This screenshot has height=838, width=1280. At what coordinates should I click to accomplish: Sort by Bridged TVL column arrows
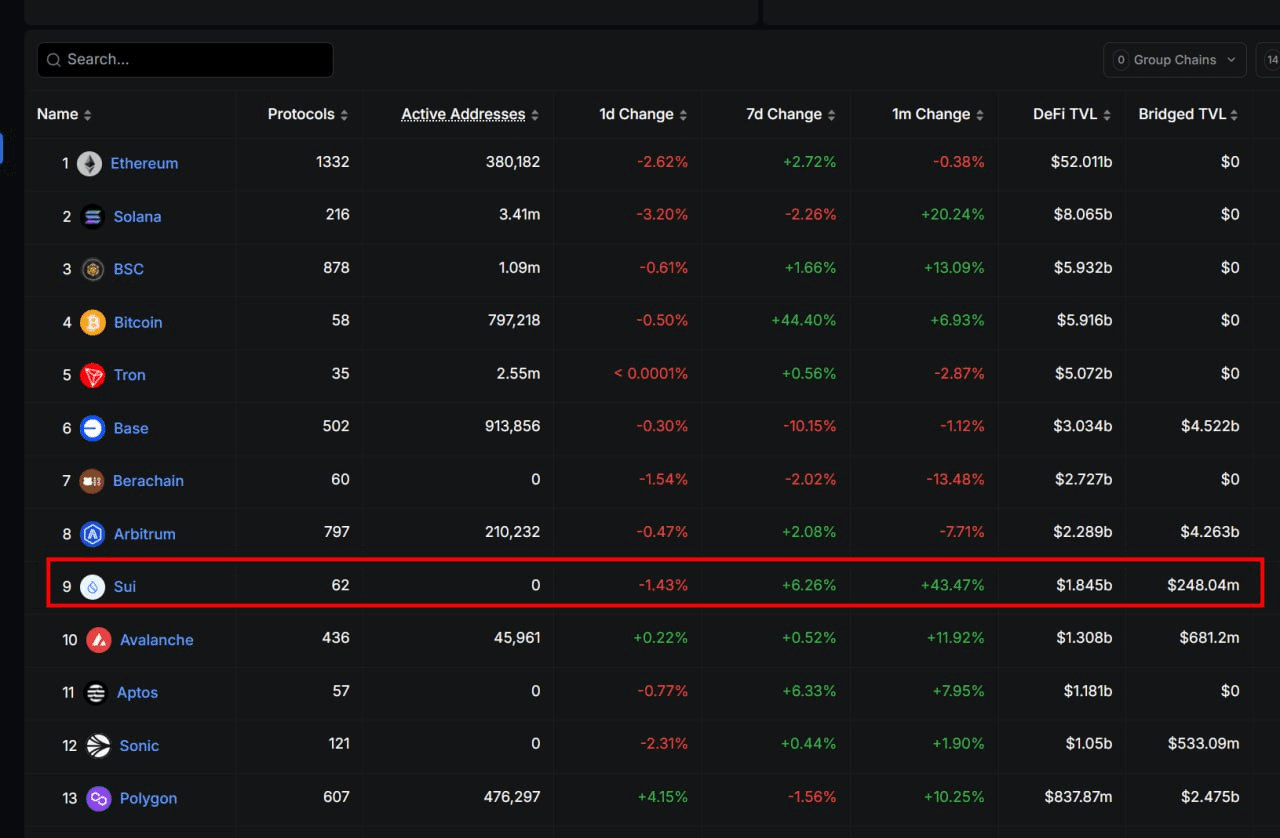pyautogui.click(x=1235, y=115)
